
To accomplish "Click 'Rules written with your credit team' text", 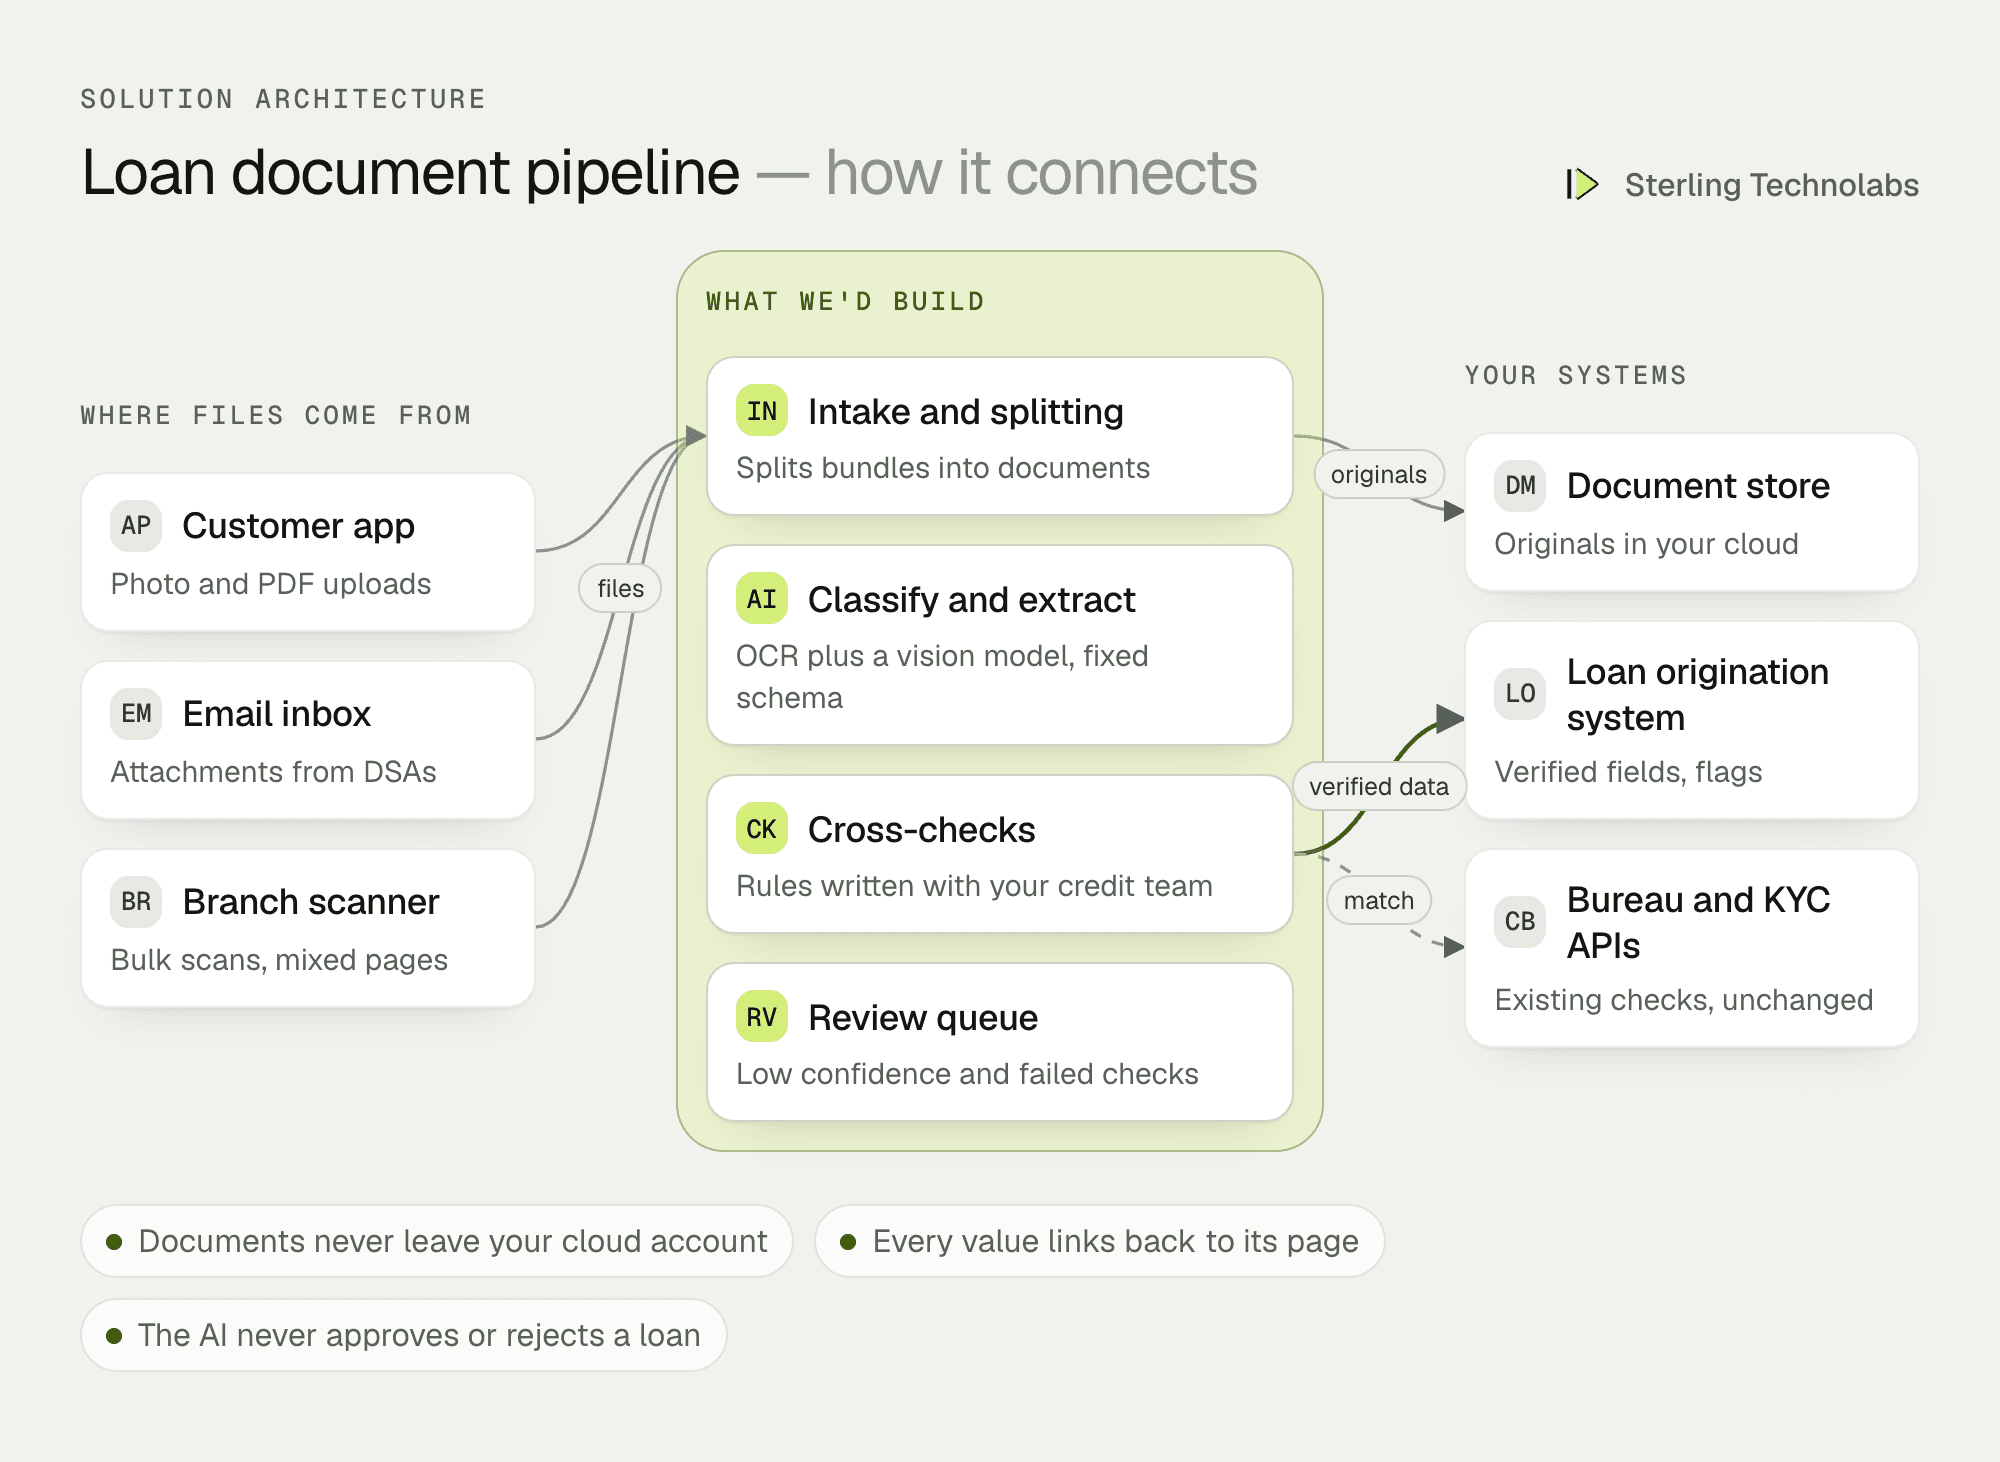I will coord(974,886).
